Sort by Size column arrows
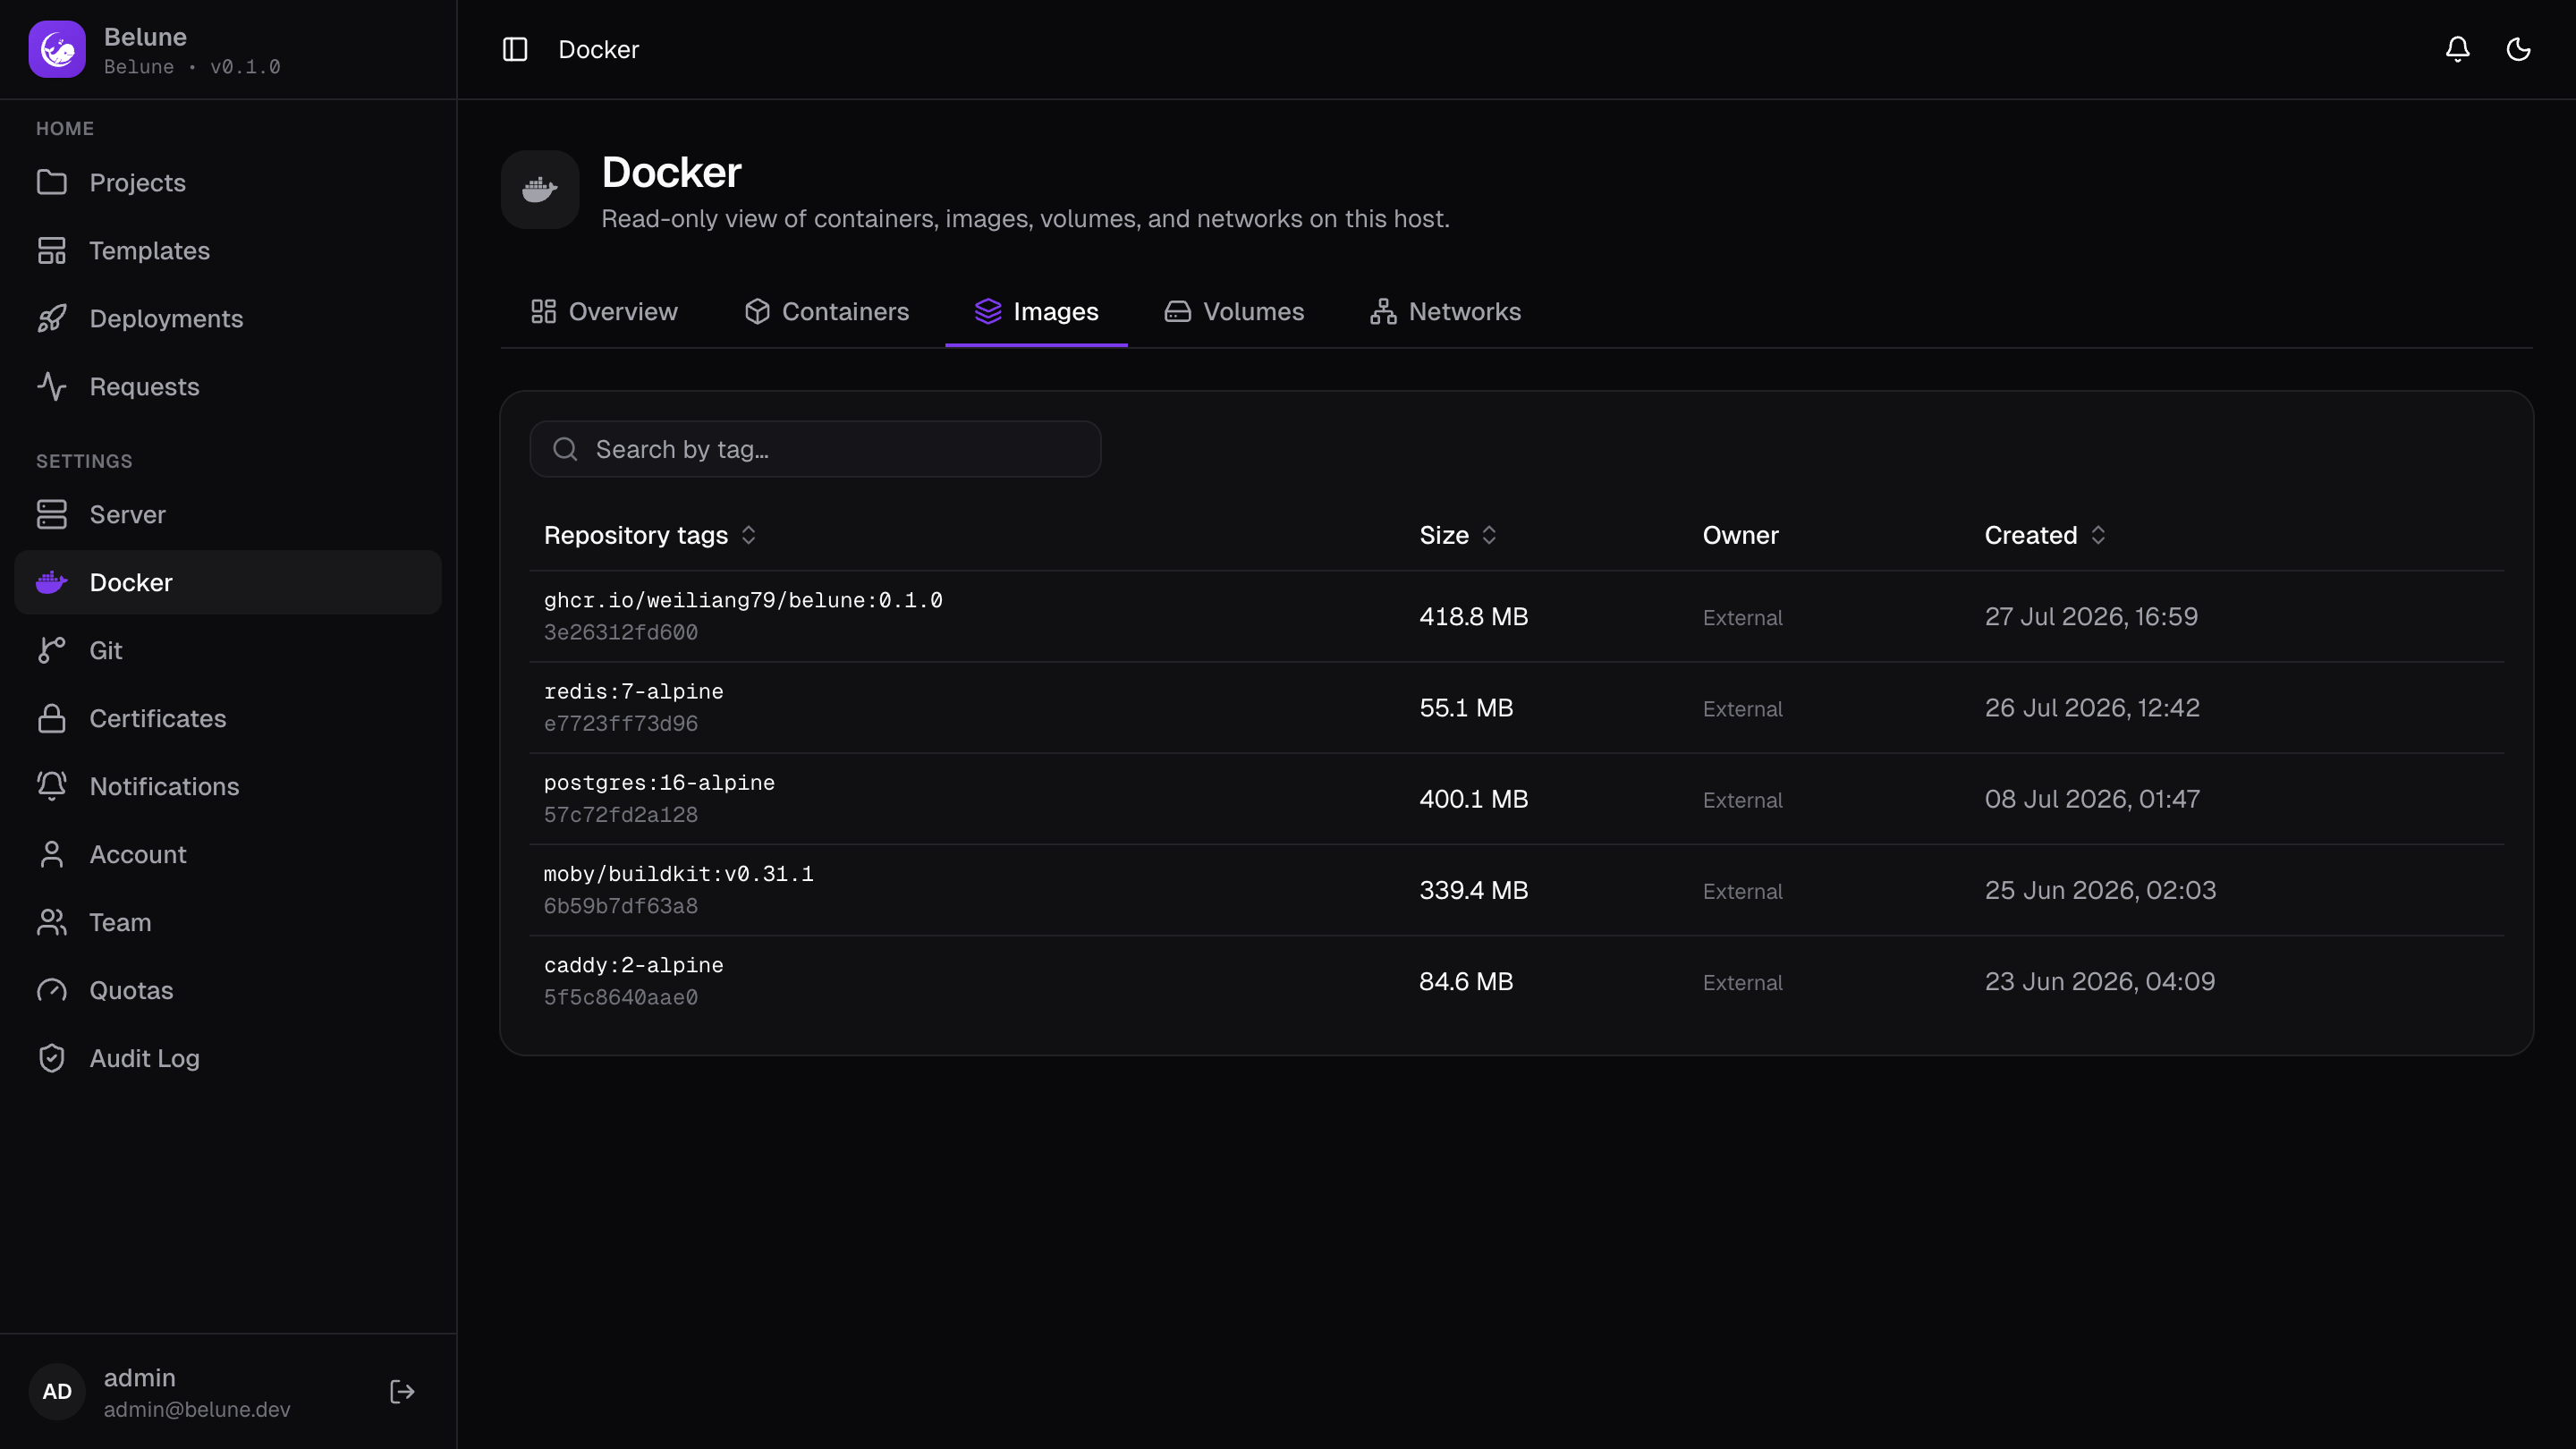Image resolution: width=2576 pixels, height=1449 pixels. click(1489, 535)
